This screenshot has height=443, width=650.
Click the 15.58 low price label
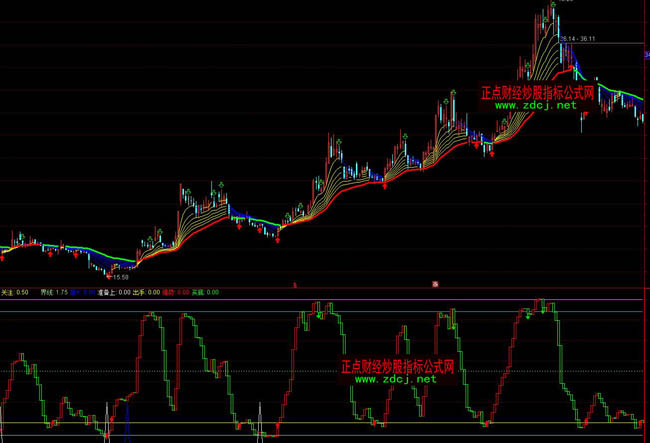pos(120,277)
